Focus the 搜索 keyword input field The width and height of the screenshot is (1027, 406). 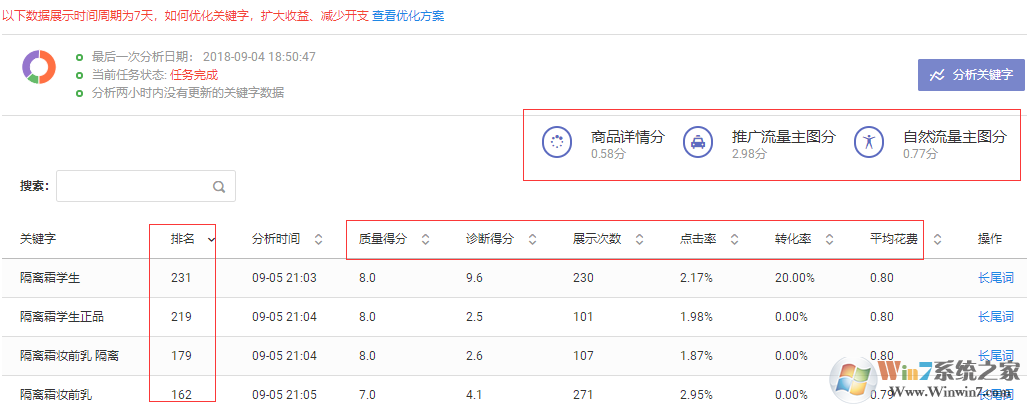[x=135, y=186]
